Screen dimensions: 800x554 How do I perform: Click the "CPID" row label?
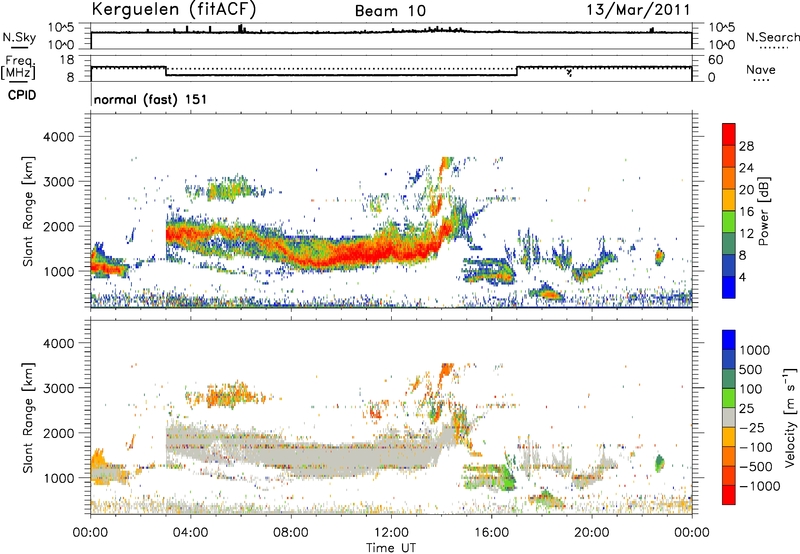22,95
